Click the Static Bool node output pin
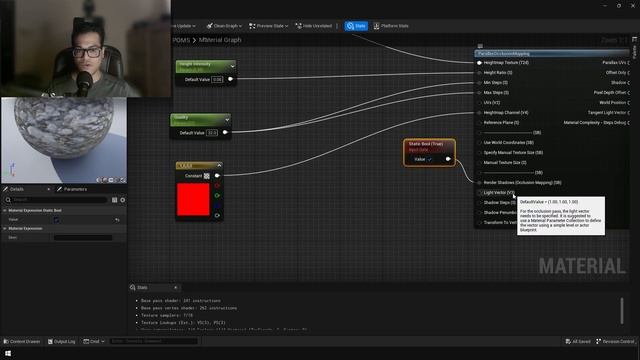640x360 pixels. tap(448, 159)
